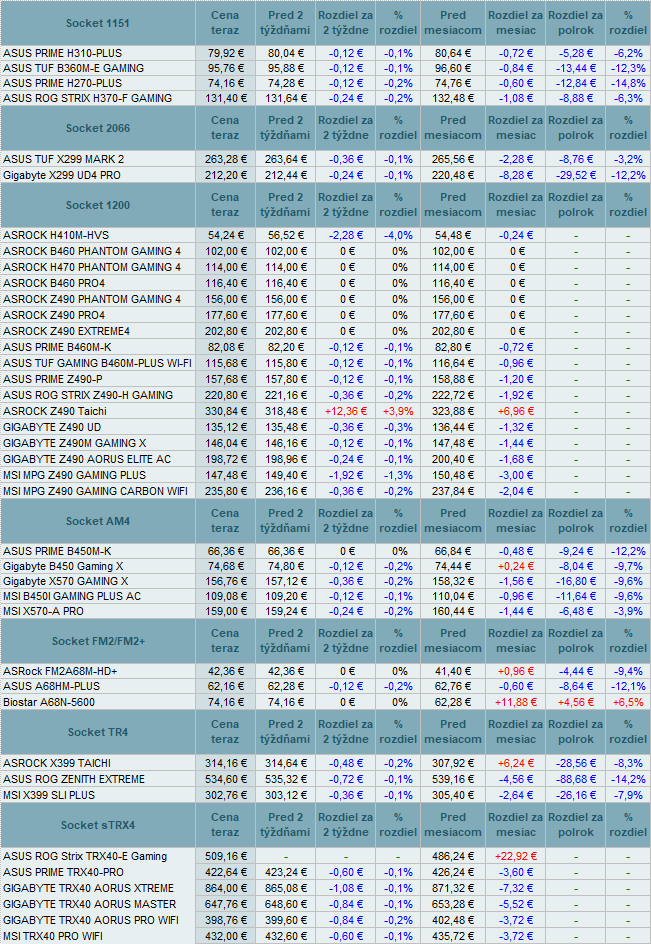Click the -4,0% cell for ASROCK H410M-HVS
Image resolution: width=651 pixels, height=944 pixels.
point(398,235)
